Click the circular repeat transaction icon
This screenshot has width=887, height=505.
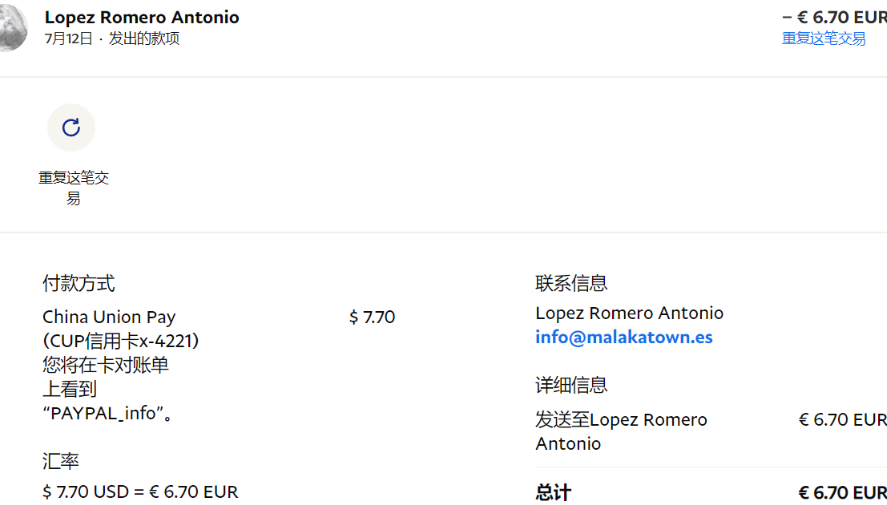tap(71, 127)
